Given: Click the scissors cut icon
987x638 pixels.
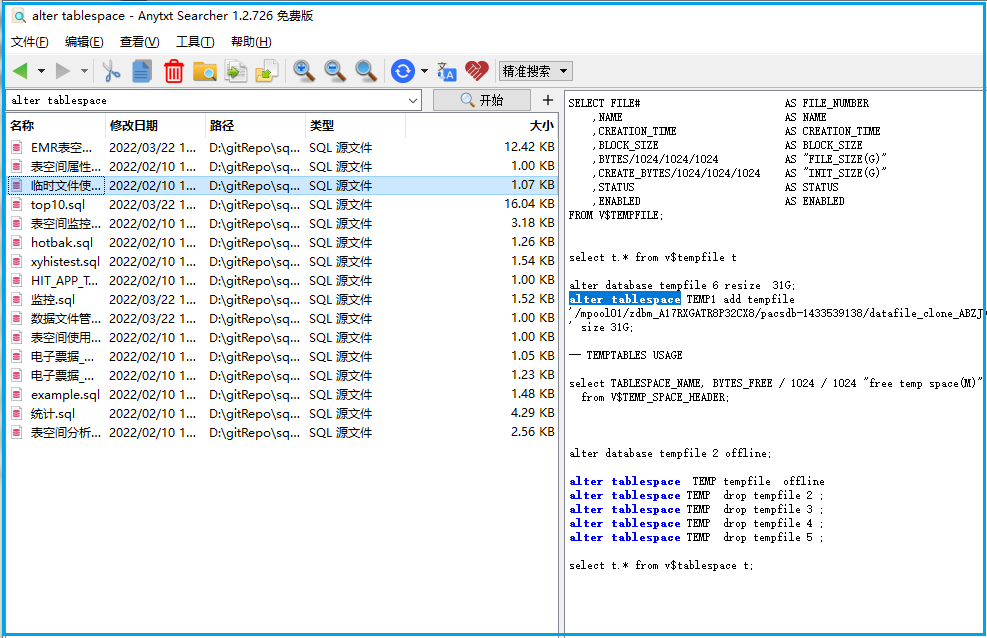Looking at the screenshot, I should click(x=111, y=71).
